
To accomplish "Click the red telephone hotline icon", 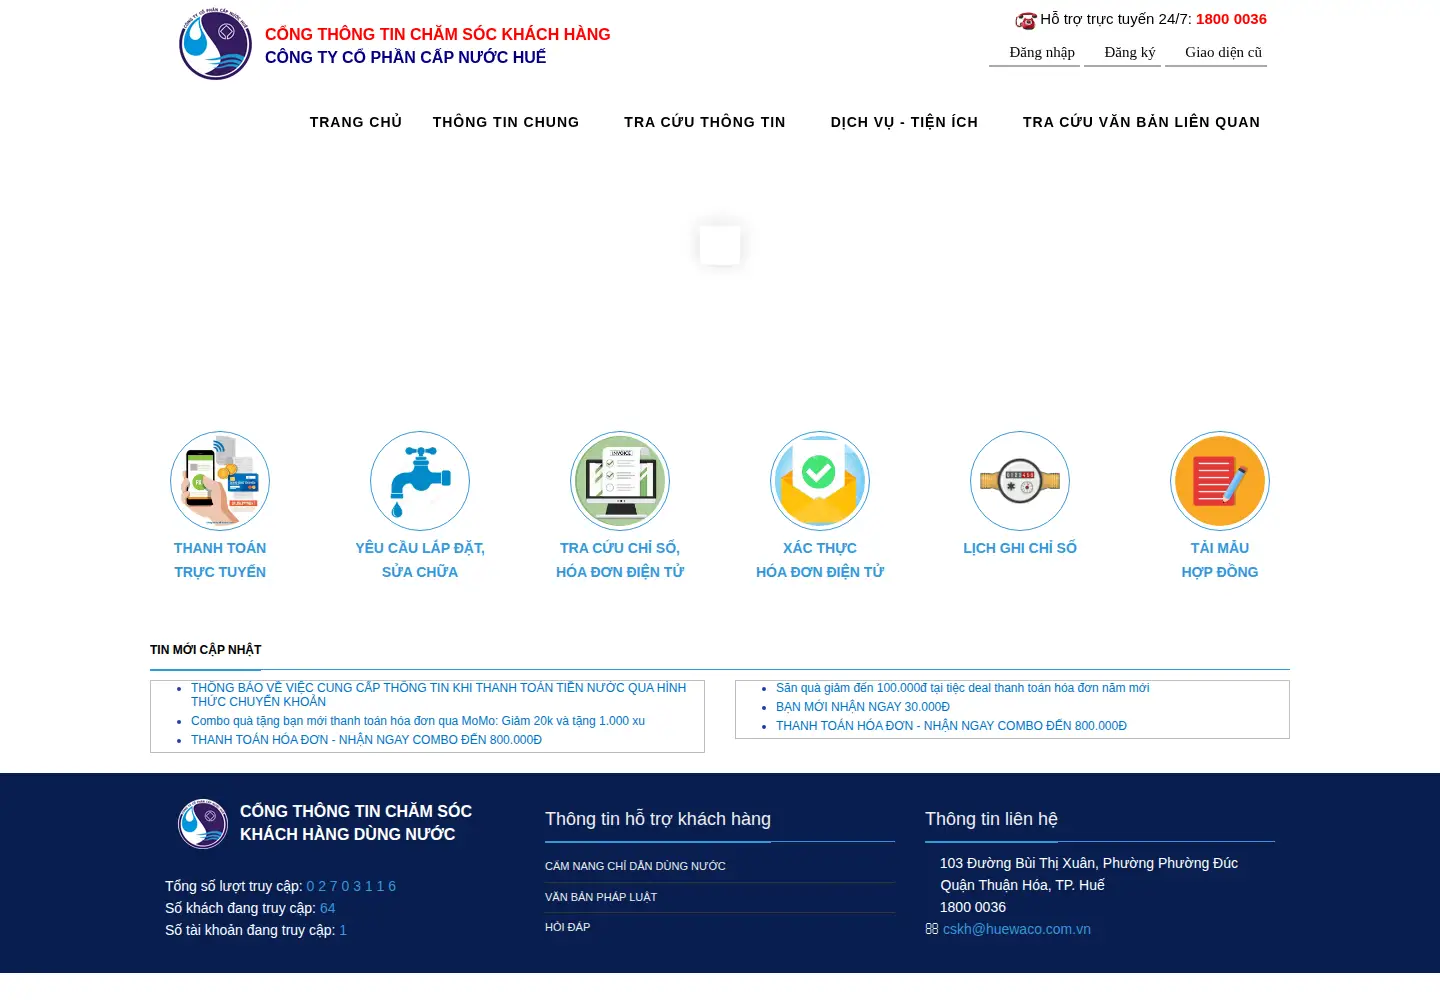I will [1026, 20].
